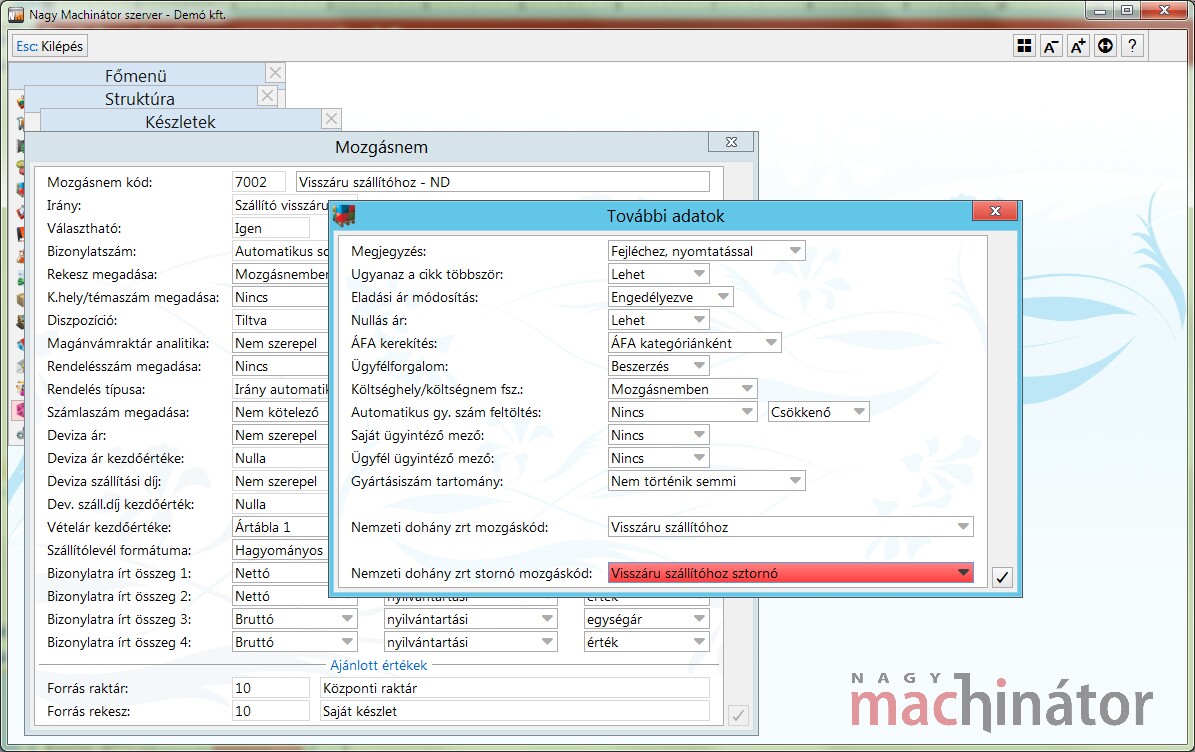Open Eladási ár módosítás dropdown
The height and width of the screenshot is (752, 1195).
(x=671, y=297)
